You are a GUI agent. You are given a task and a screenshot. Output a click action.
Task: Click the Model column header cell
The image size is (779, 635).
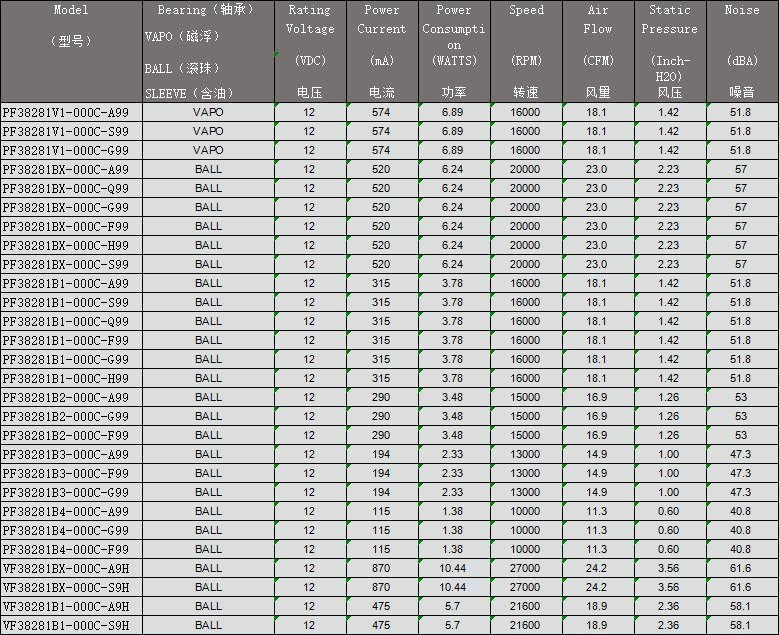click(x=70, y=50)
